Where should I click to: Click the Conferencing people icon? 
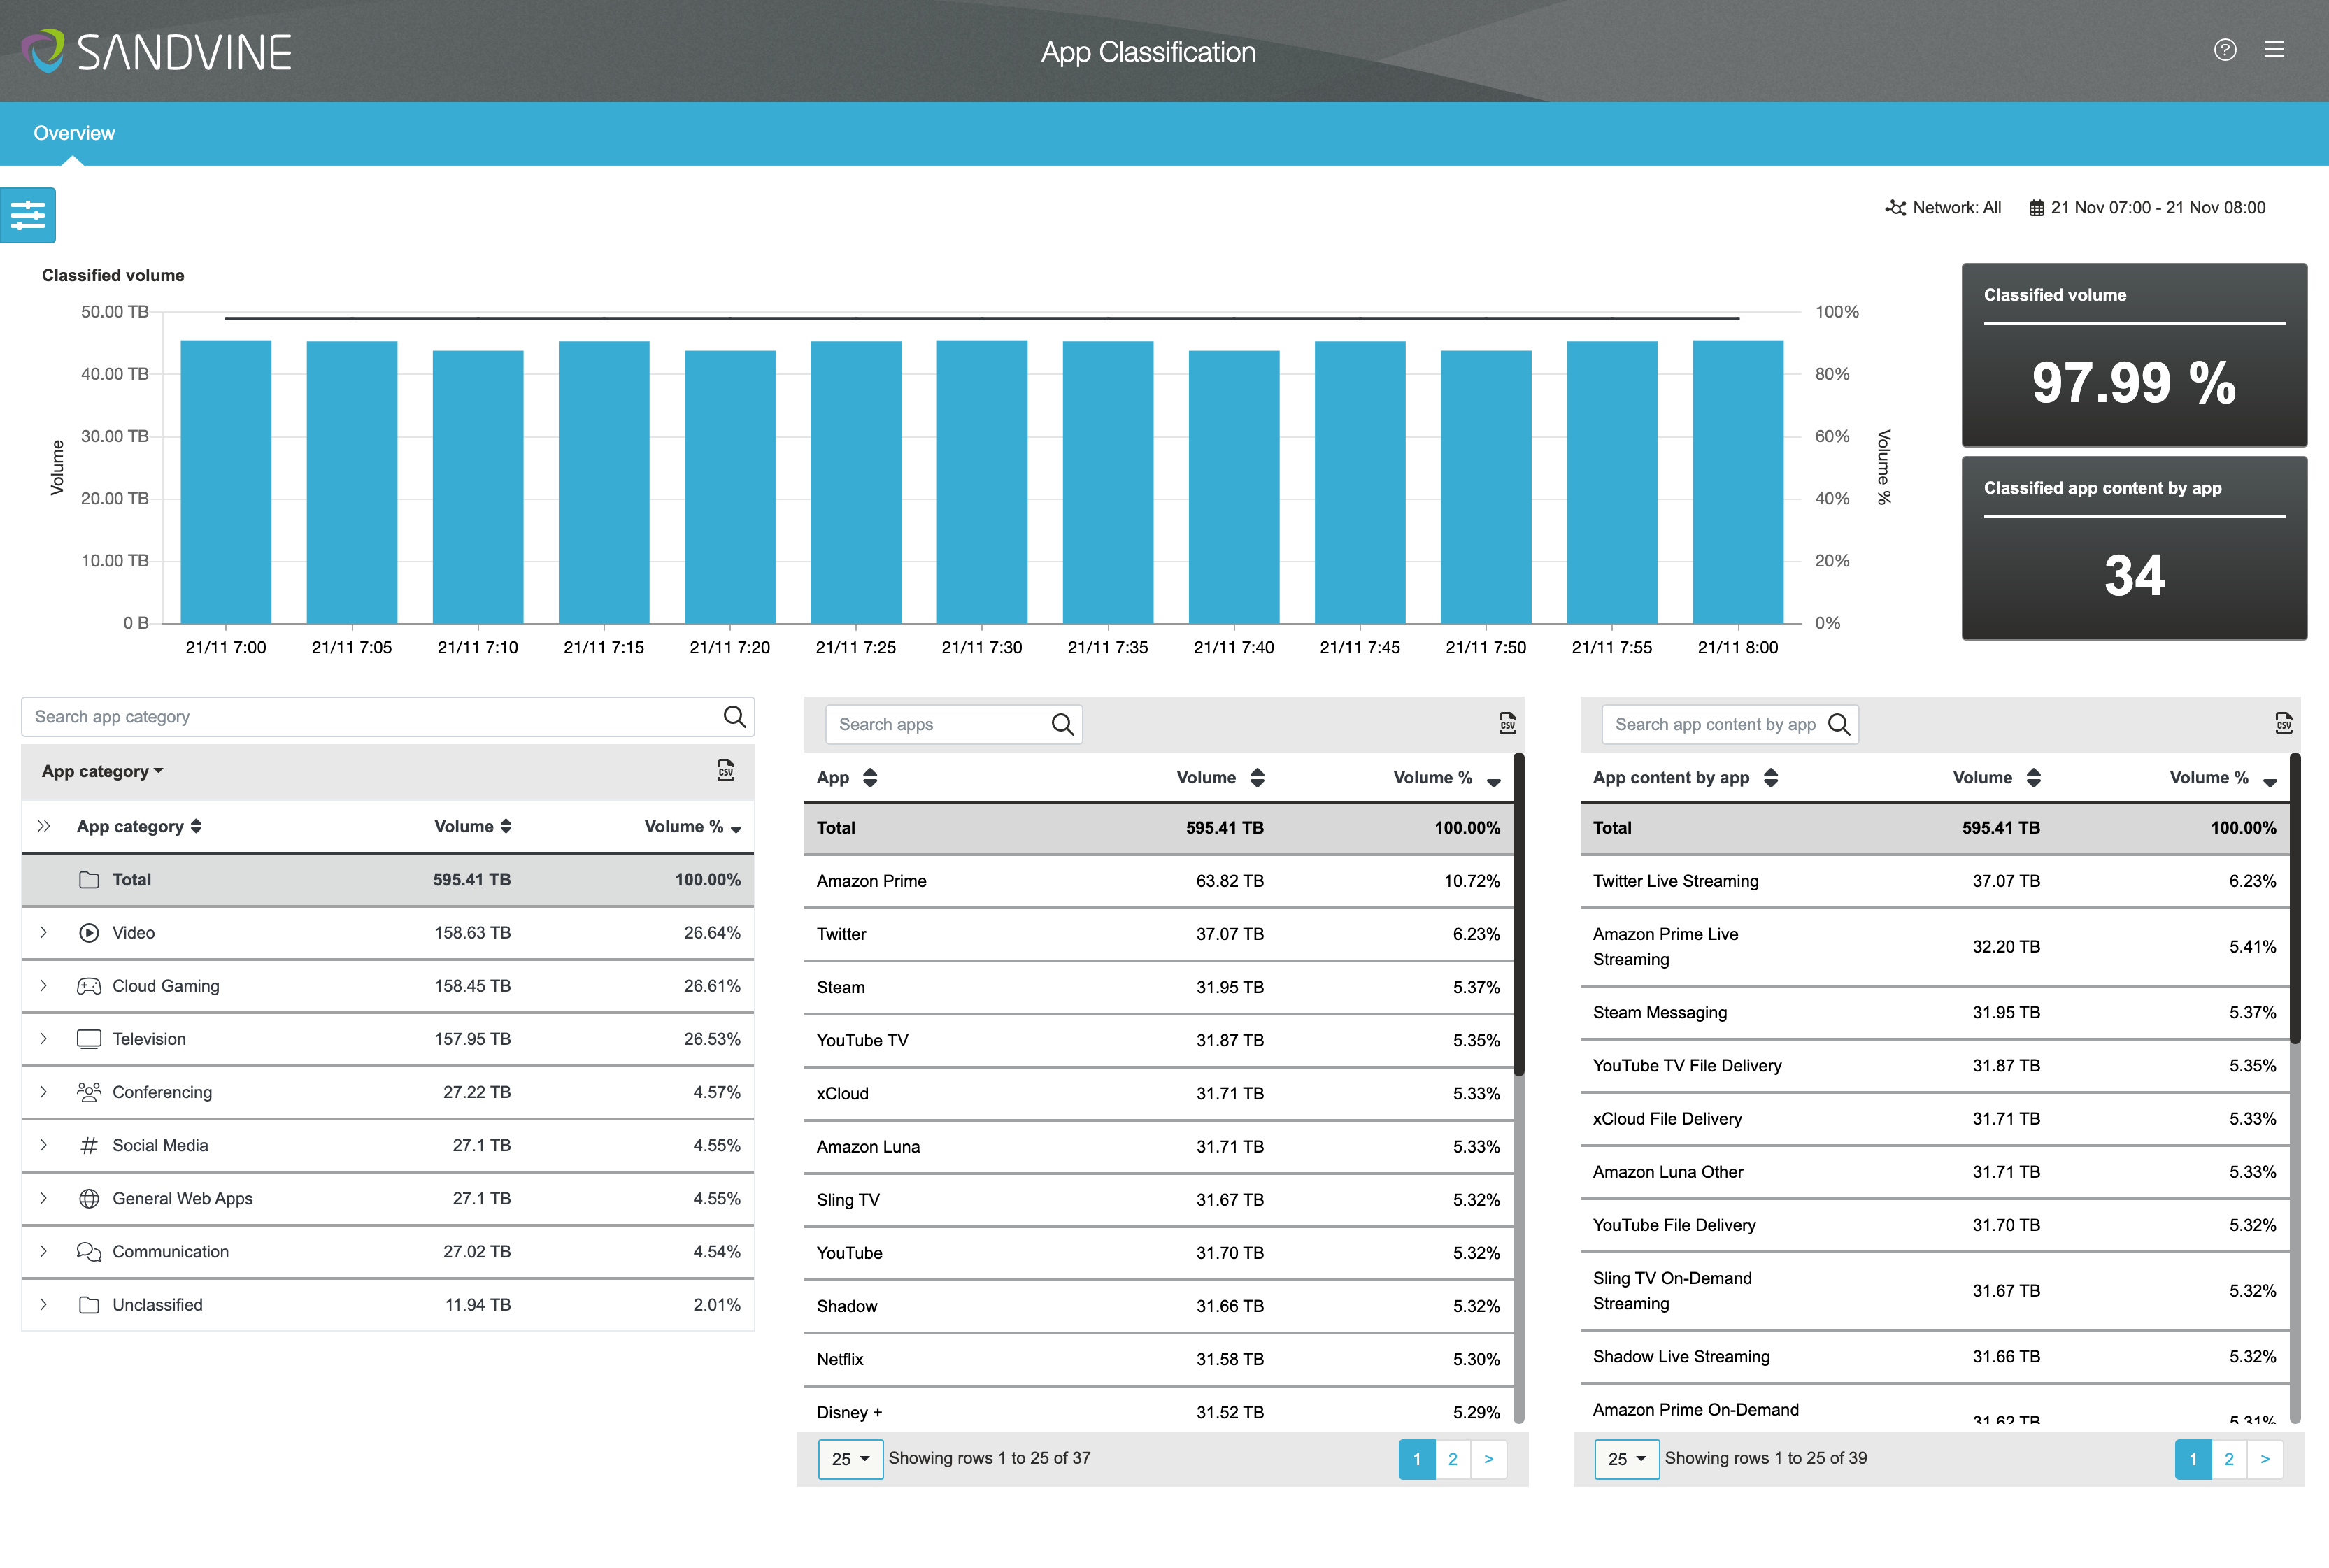click(x=89, y=1092)
